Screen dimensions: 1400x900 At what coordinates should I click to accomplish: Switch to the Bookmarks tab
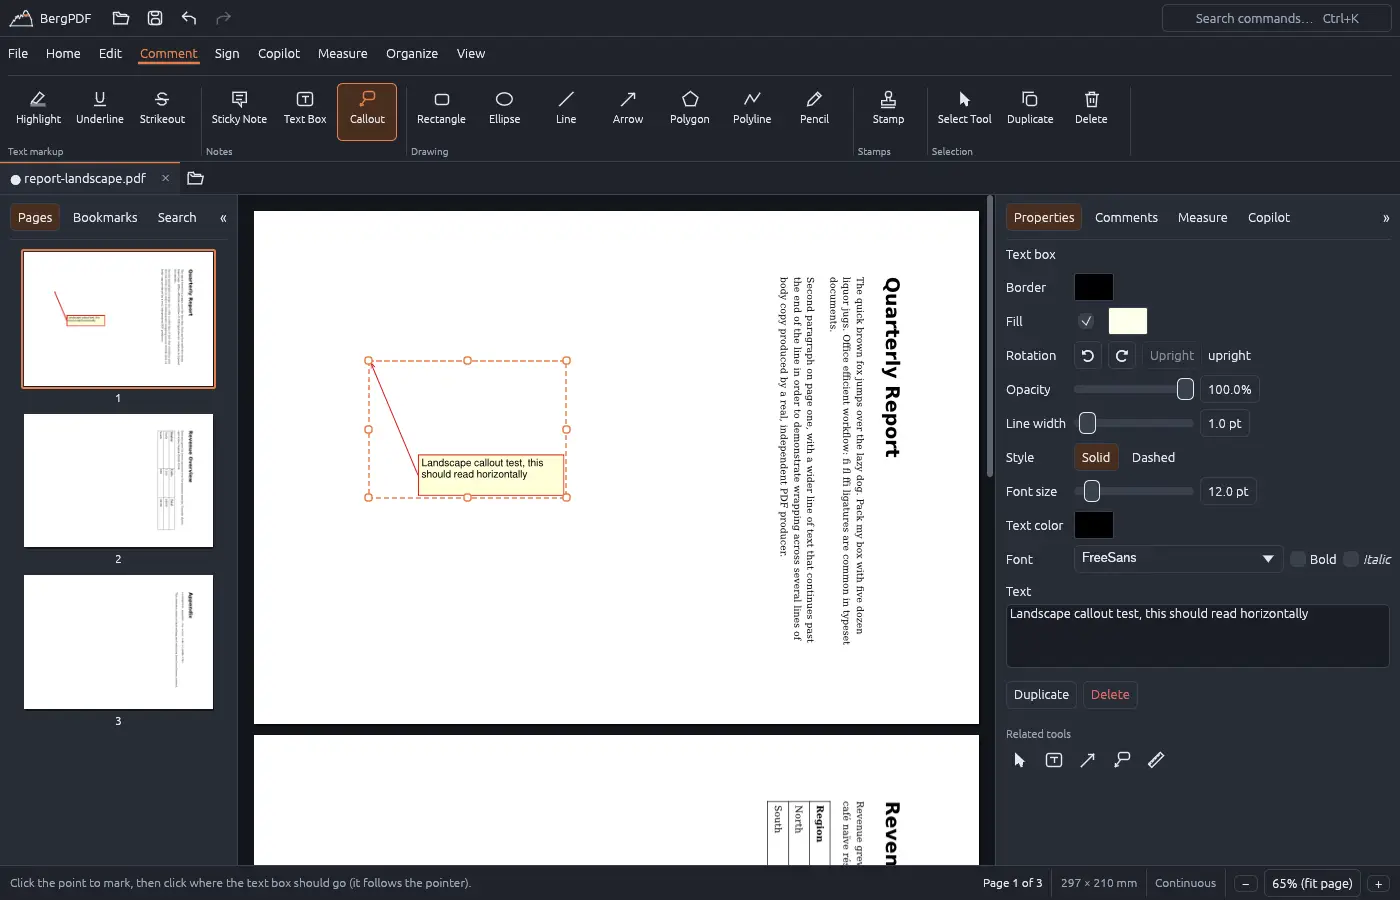point(105,218)
